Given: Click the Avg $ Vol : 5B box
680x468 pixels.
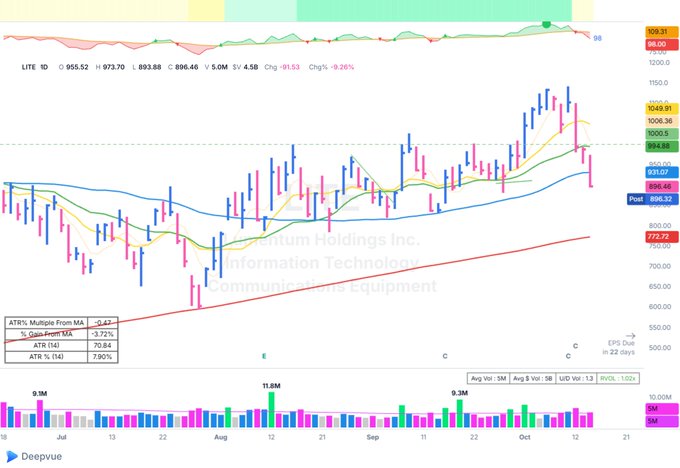Looking at the screenshot, I should point(533,379).
